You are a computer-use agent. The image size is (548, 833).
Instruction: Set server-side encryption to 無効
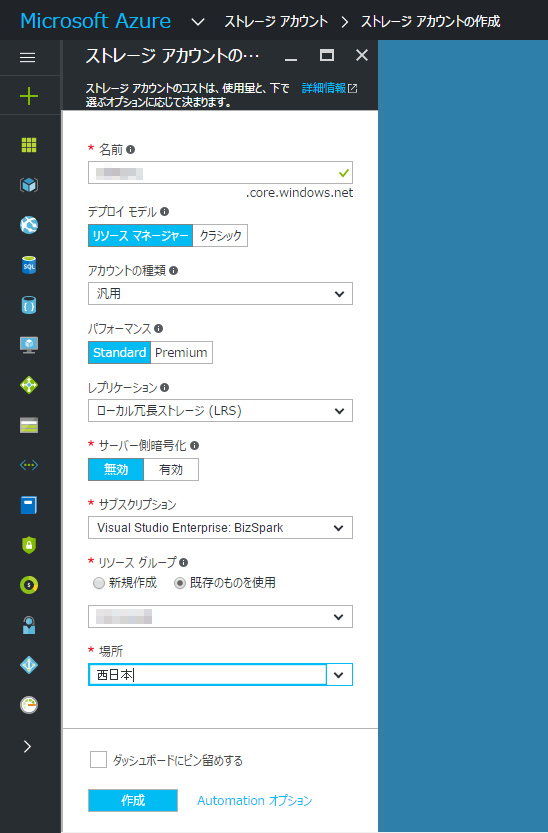click(116, 470)
